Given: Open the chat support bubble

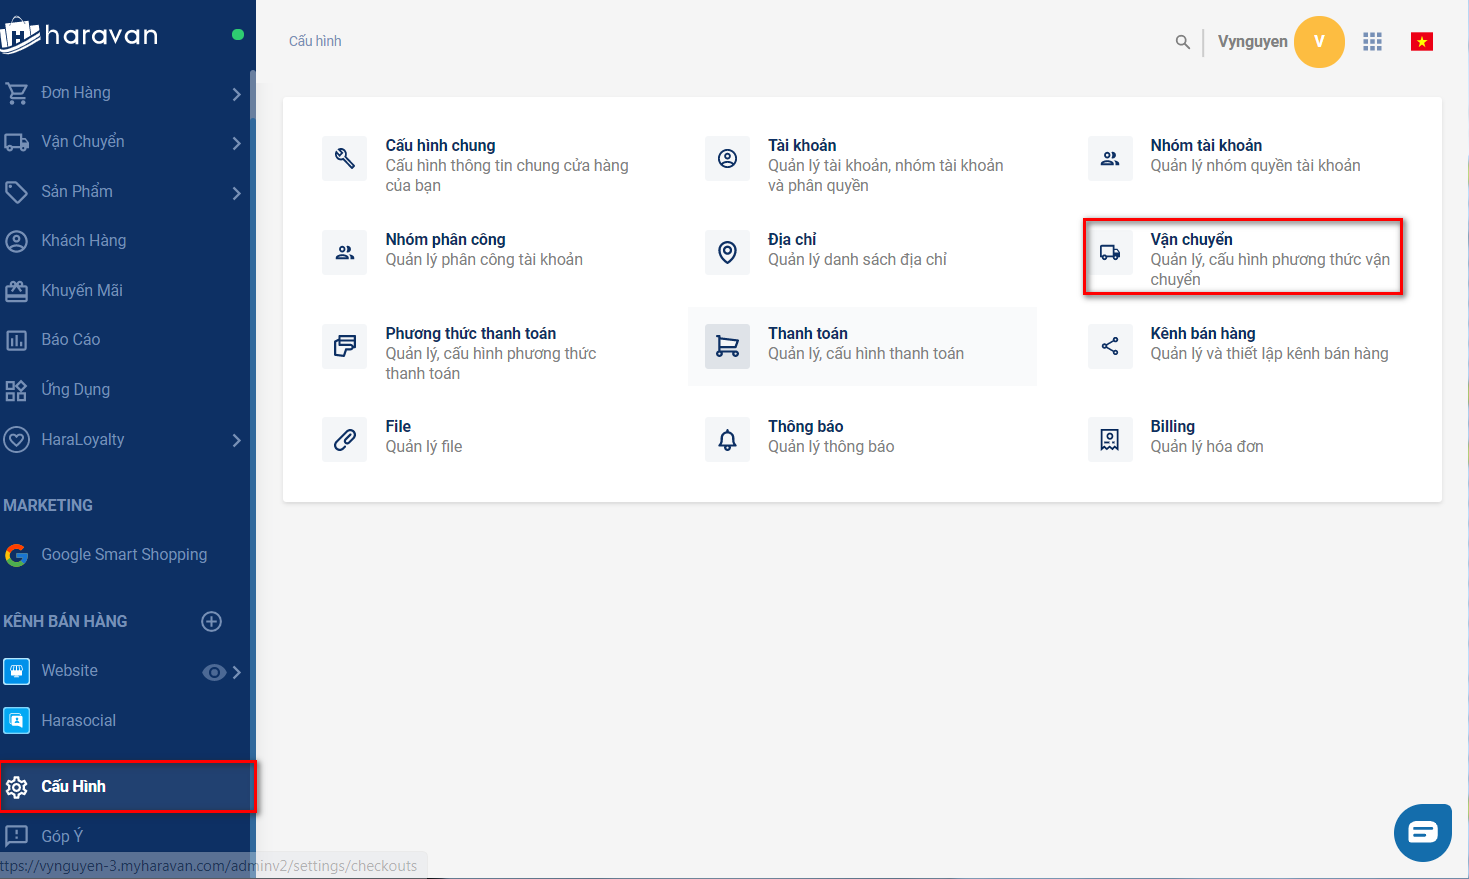Looking at the screenshot, I should [x=1422, y=832].
